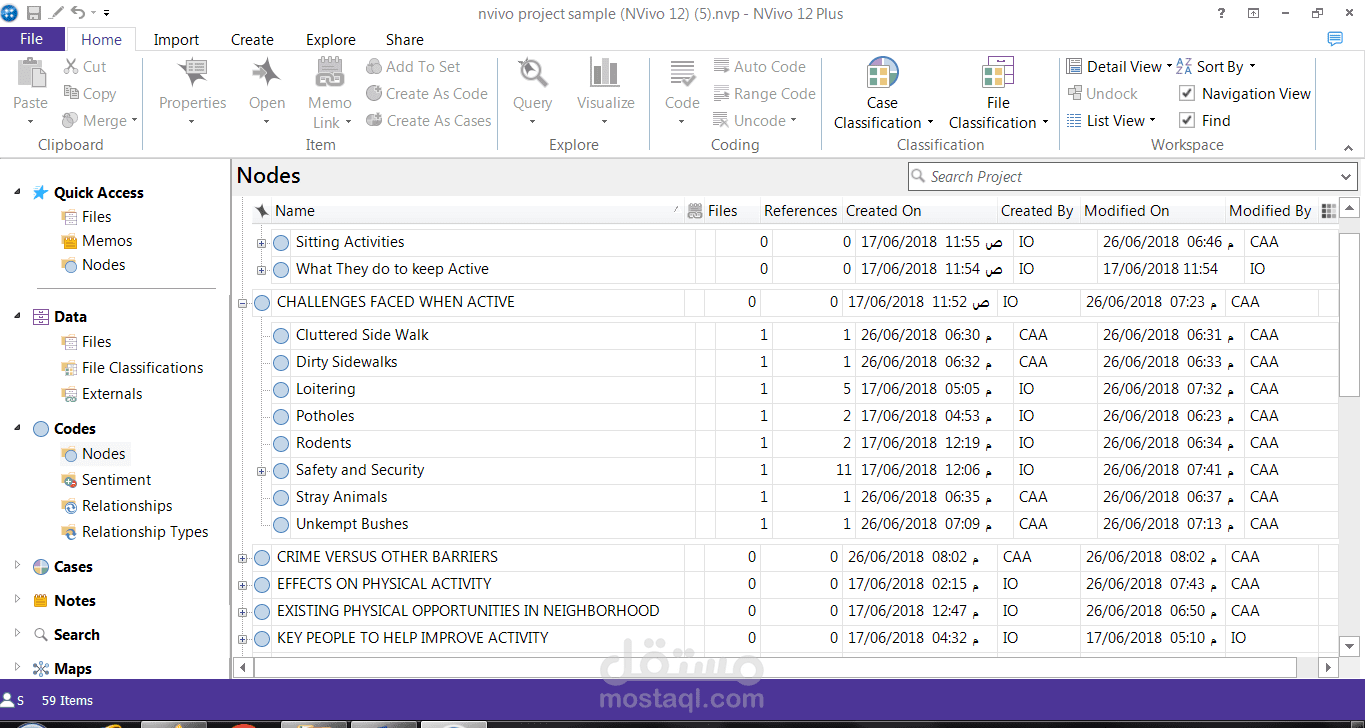The height and width of the screenshot is (728, 1365).
Task: Click inside the Search Project field
Action: (1100, 176)
